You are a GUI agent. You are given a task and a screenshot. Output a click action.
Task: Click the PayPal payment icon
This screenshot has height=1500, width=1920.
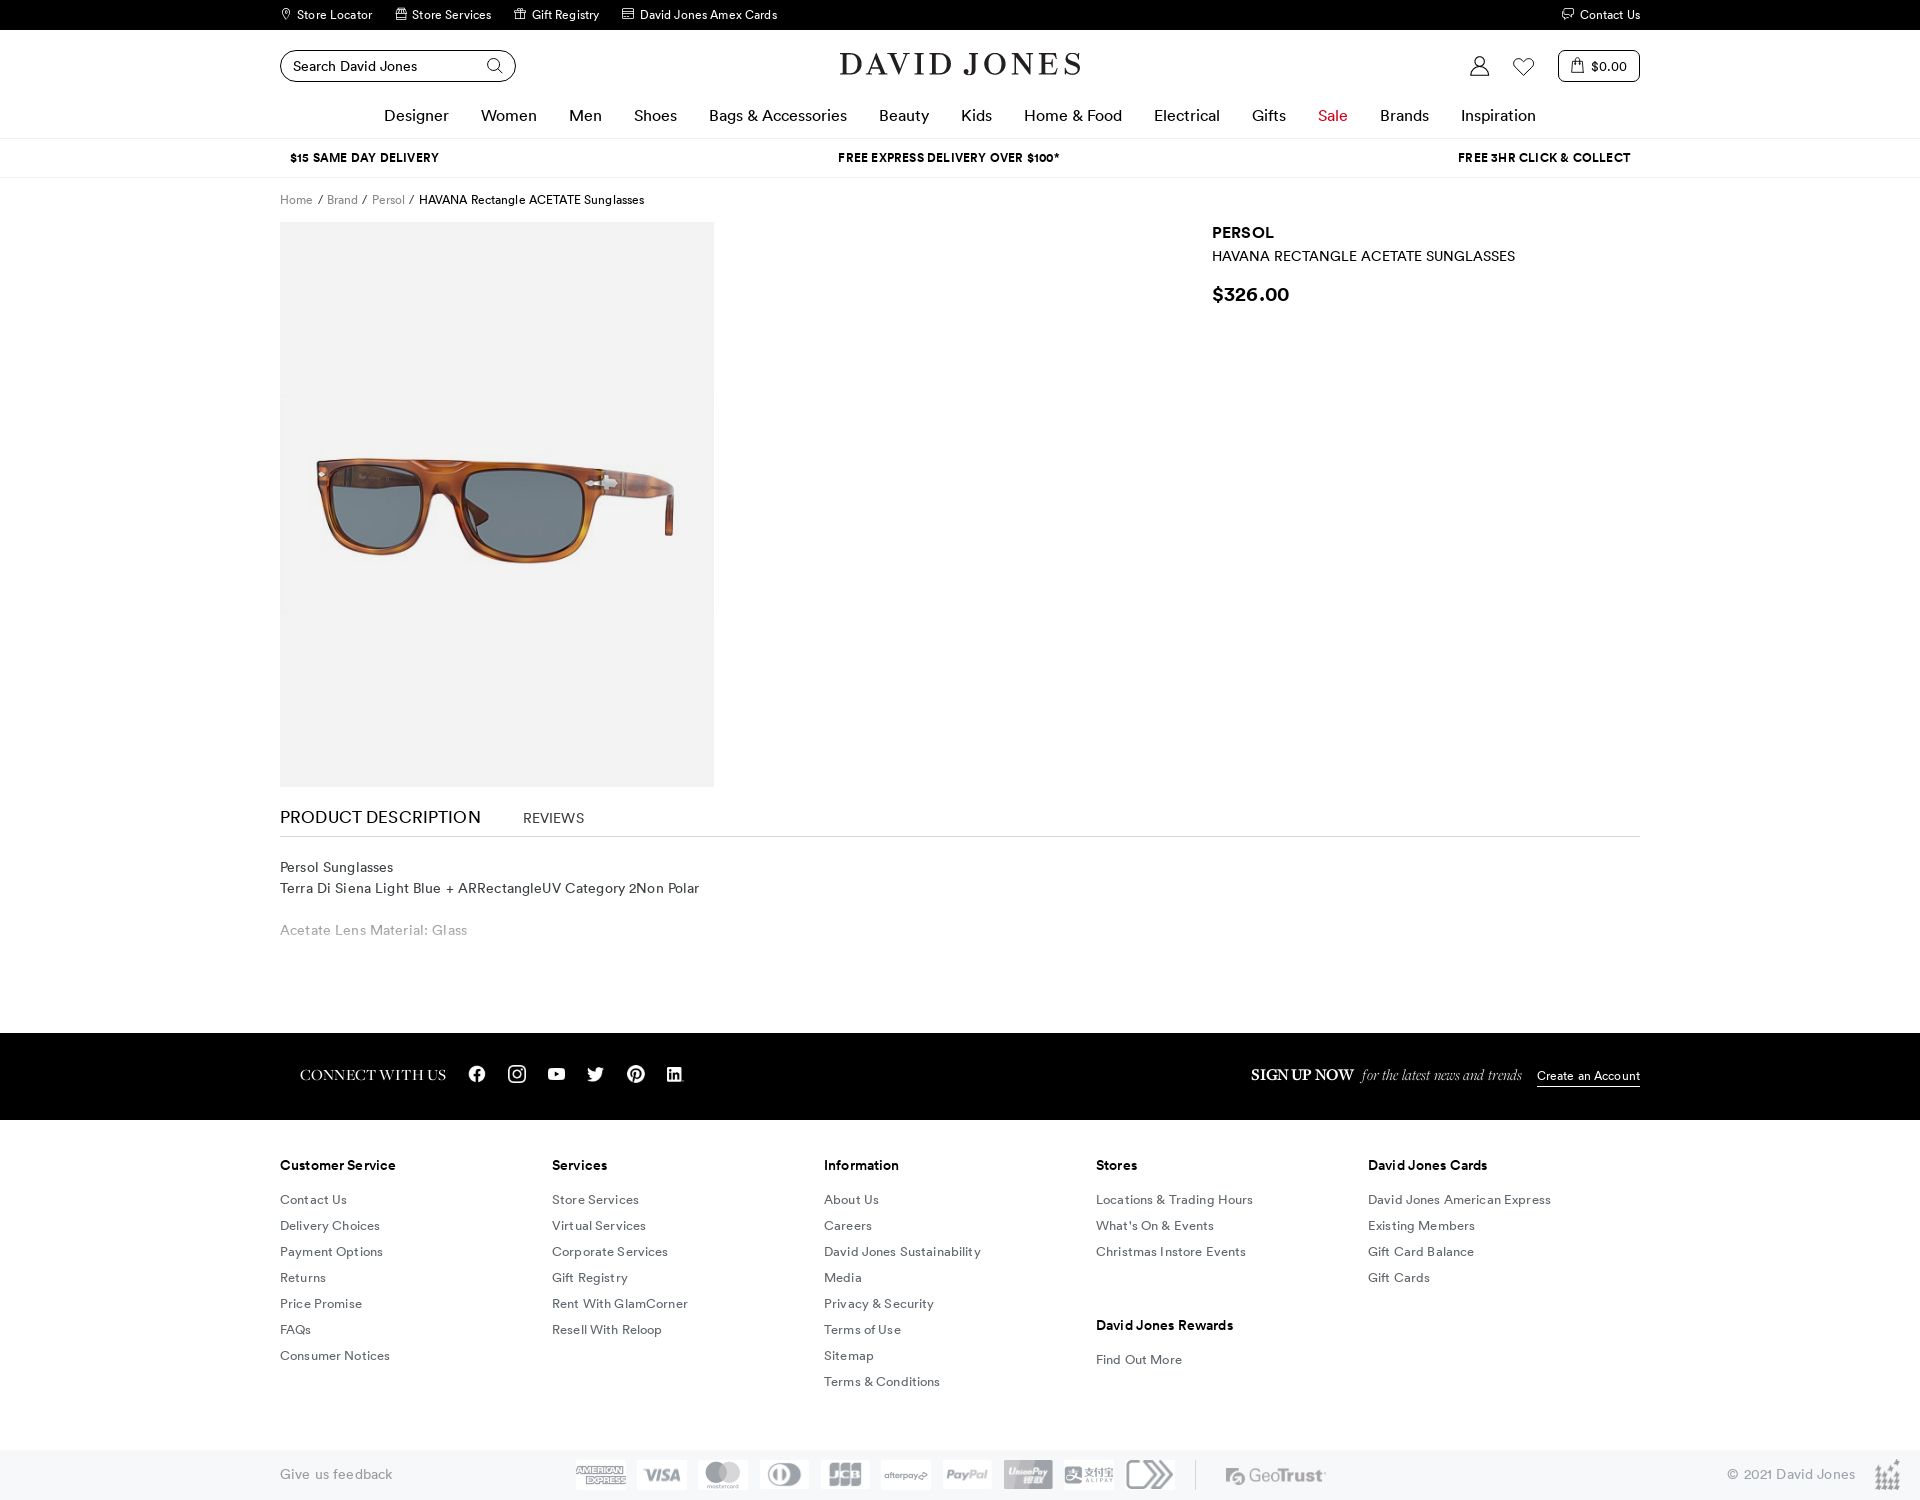coord(967,1475)
